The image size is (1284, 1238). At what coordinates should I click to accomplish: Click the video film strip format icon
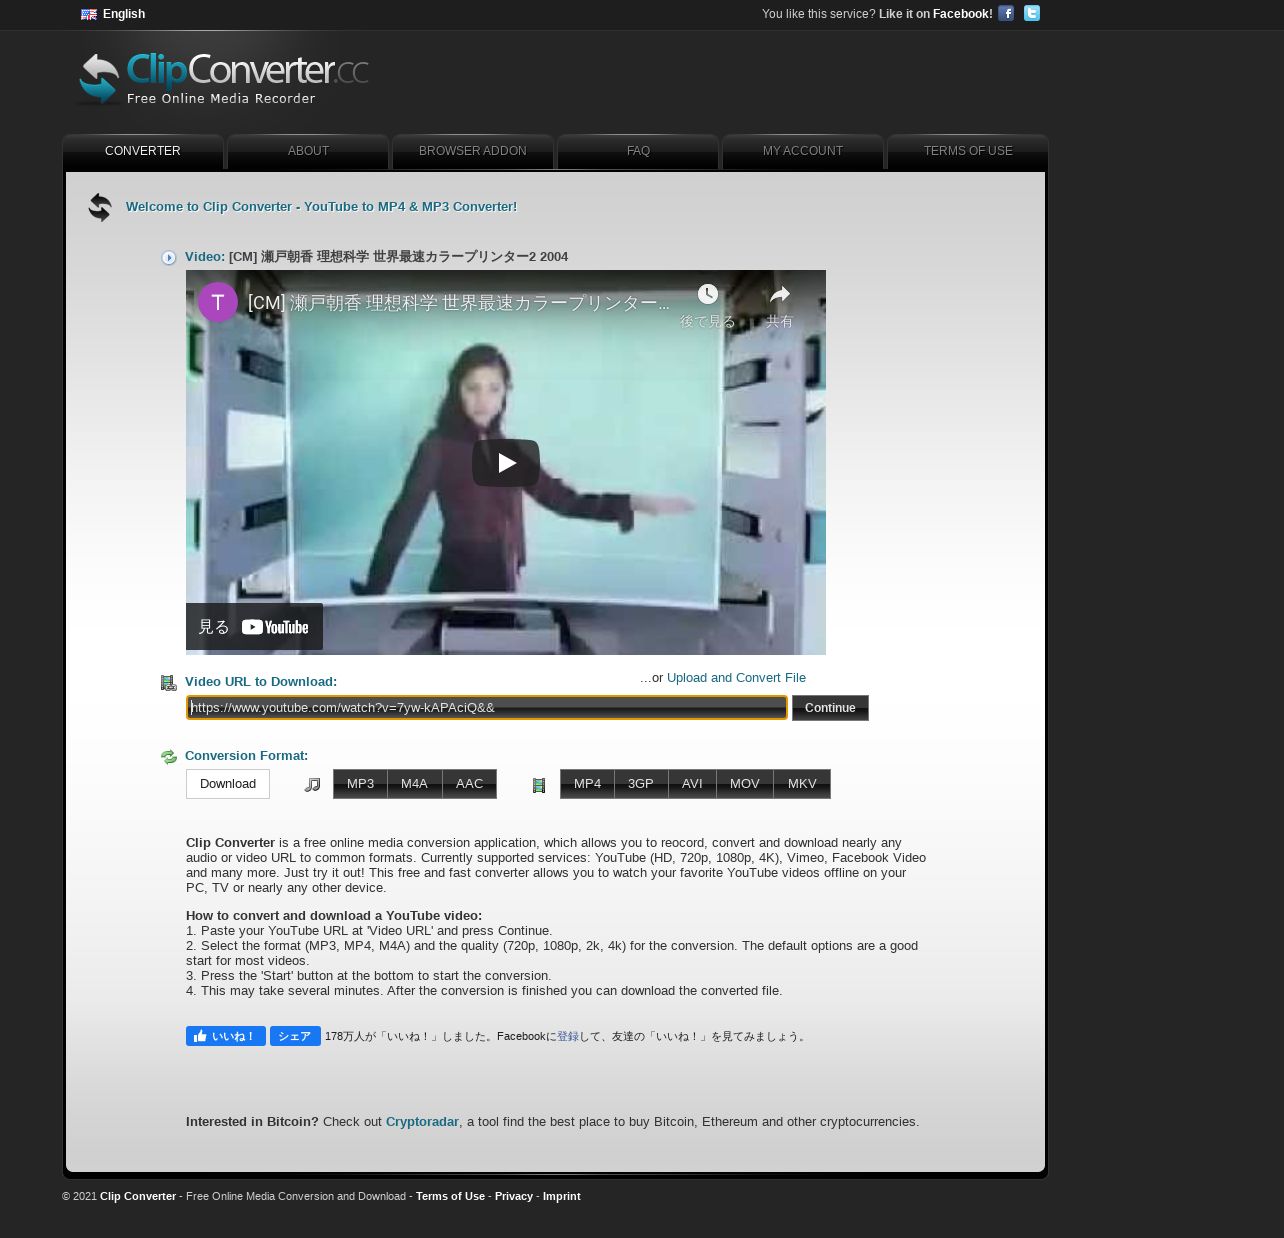click(x=539, y=786)
